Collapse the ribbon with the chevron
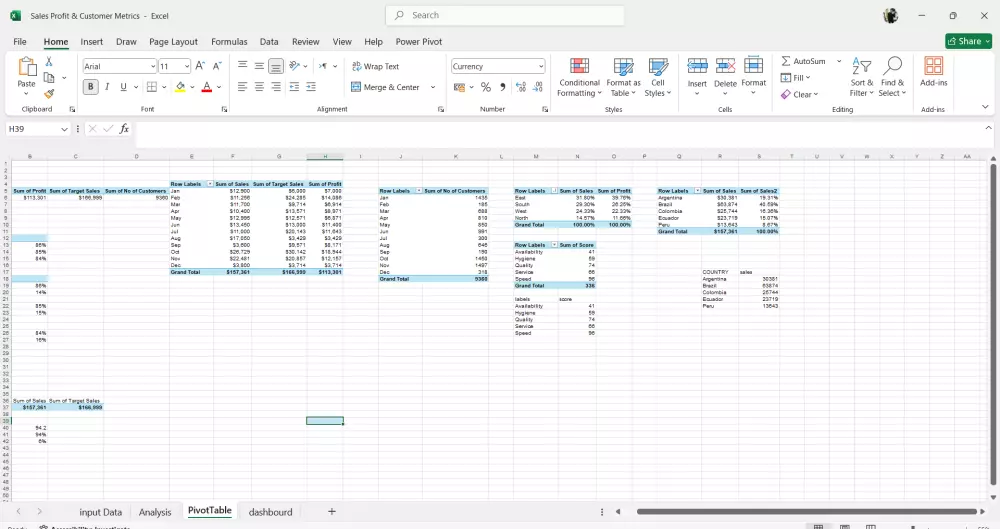The width and height of the screenshot is (1000, 529). (985, 107)
